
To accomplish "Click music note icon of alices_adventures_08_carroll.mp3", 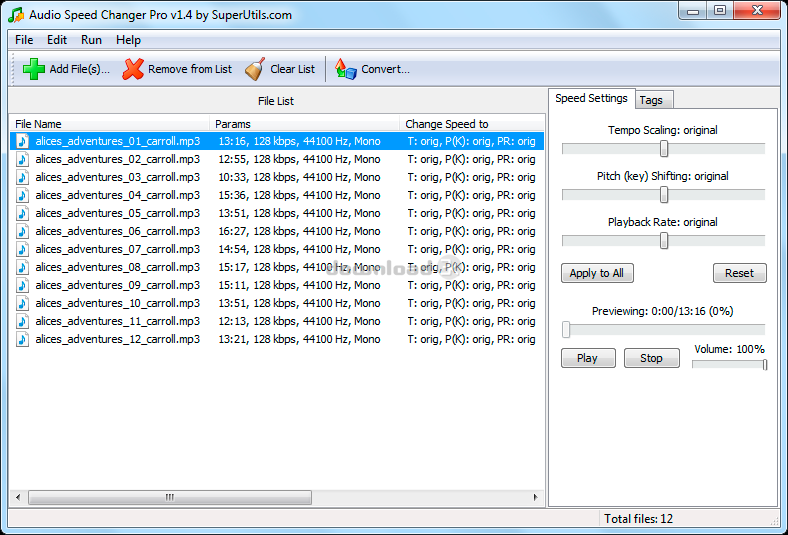I will [x=23, y=267].
